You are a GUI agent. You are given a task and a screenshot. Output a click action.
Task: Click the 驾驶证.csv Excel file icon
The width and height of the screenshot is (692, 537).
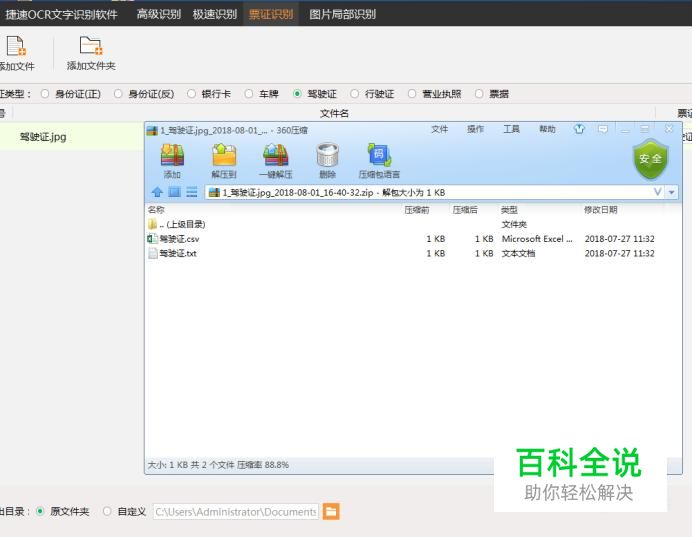click(152, 239)
